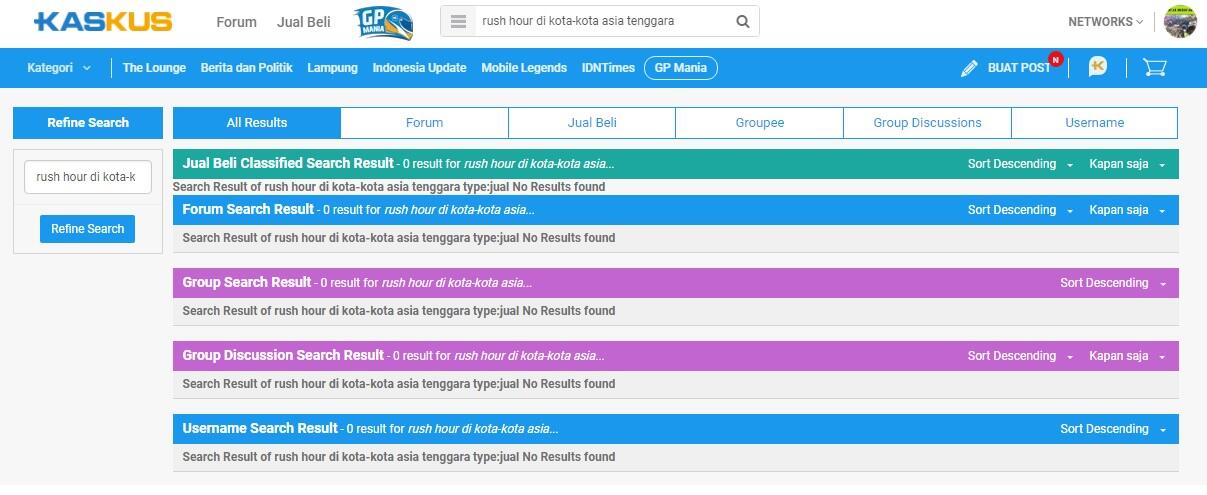This screenshot has width=1207, height=495.
Task: Select the All Results tab
Action: click(257, 122)
